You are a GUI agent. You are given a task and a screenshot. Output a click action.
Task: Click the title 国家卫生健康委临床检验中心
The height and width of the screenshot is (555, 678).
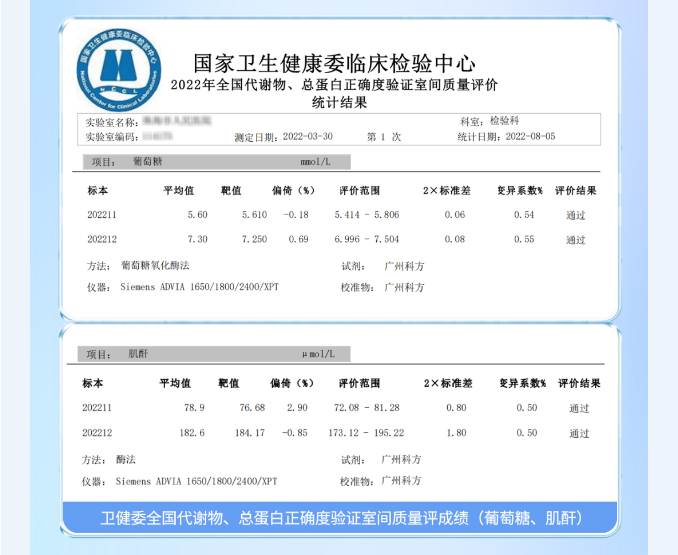click(333, 64)
